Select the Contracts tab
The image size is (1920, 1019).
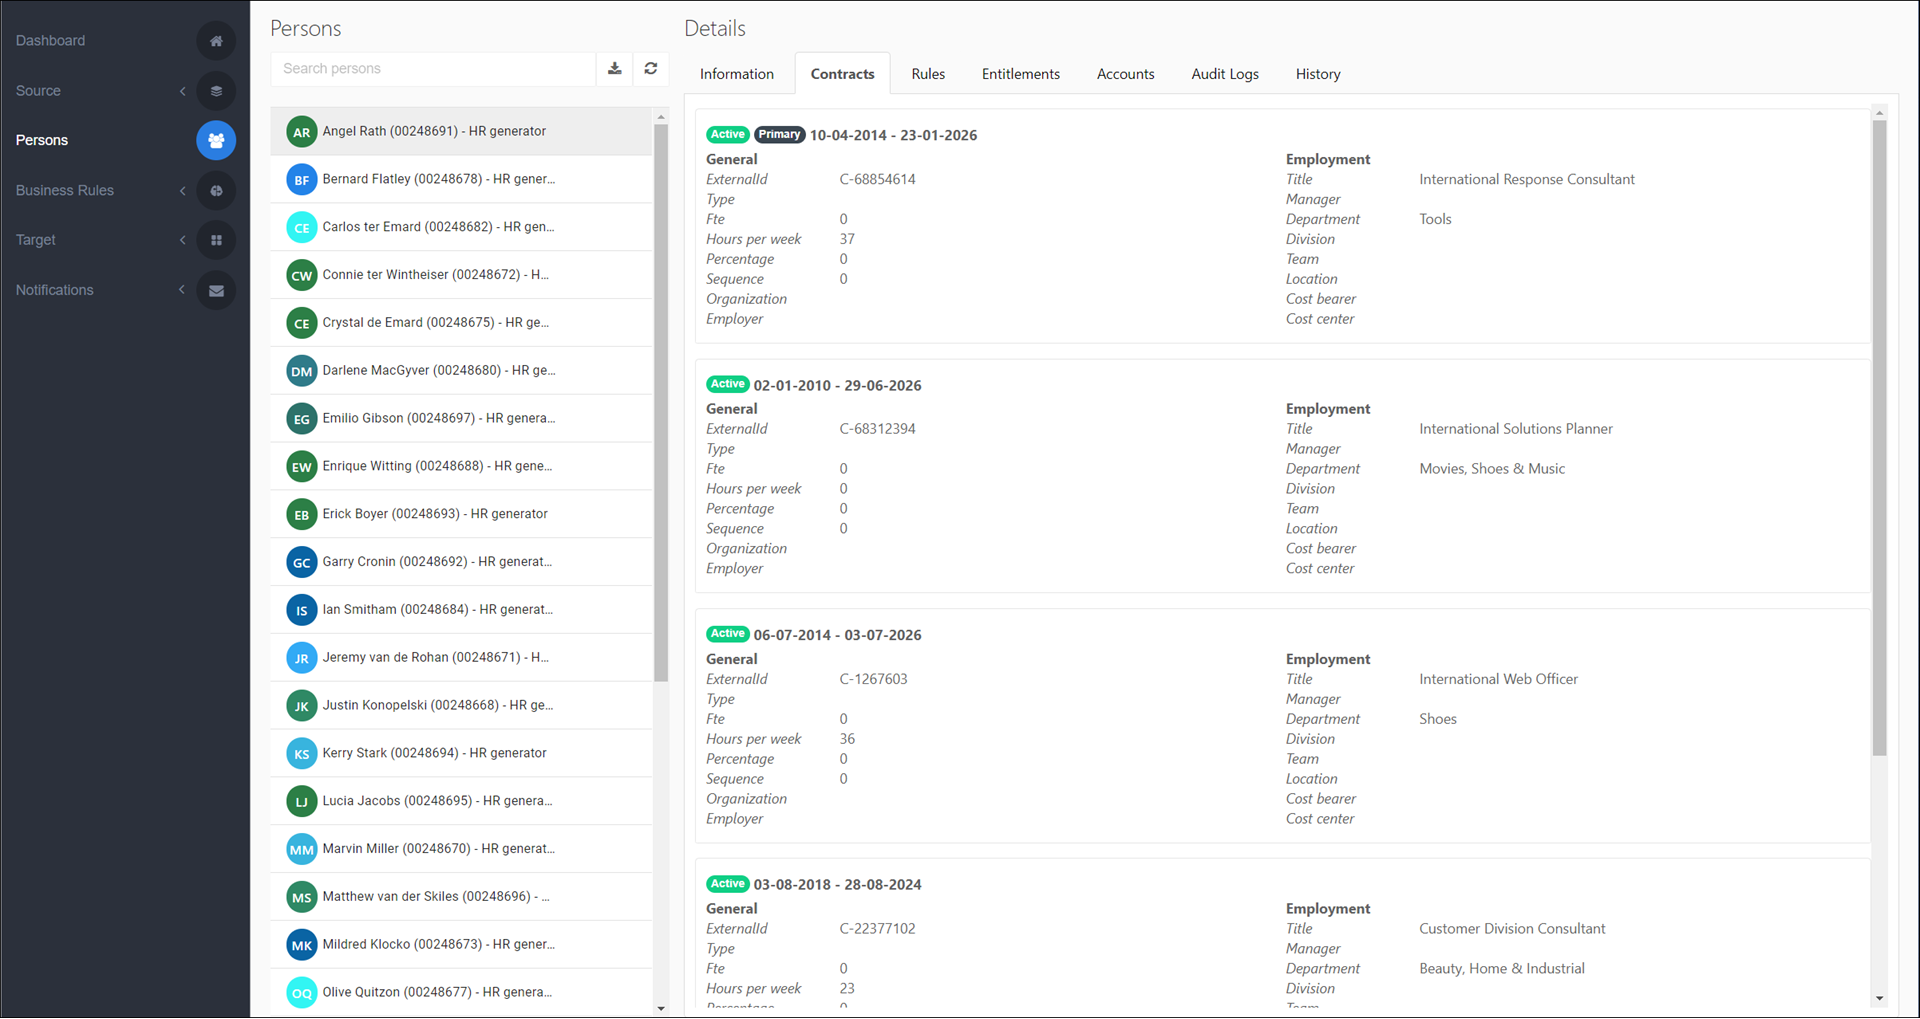843,74
